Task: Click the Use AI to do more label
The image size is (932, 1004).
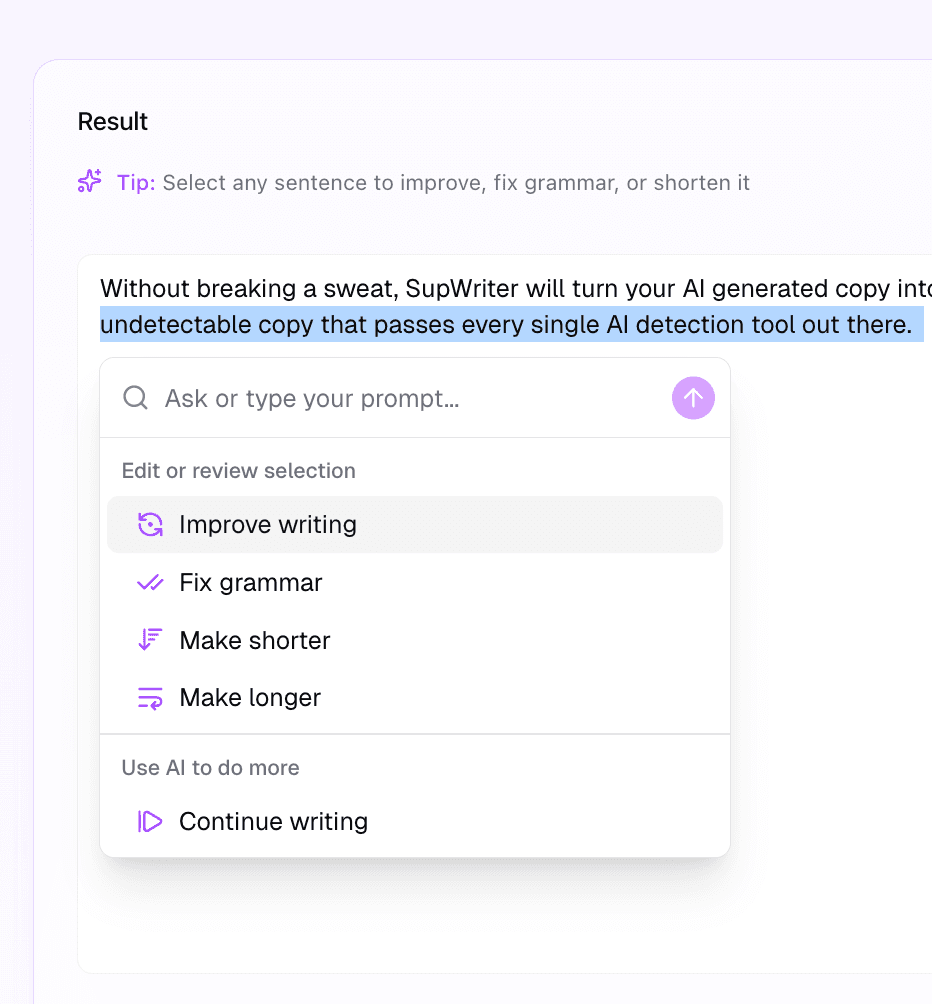Action: point(210,767)
